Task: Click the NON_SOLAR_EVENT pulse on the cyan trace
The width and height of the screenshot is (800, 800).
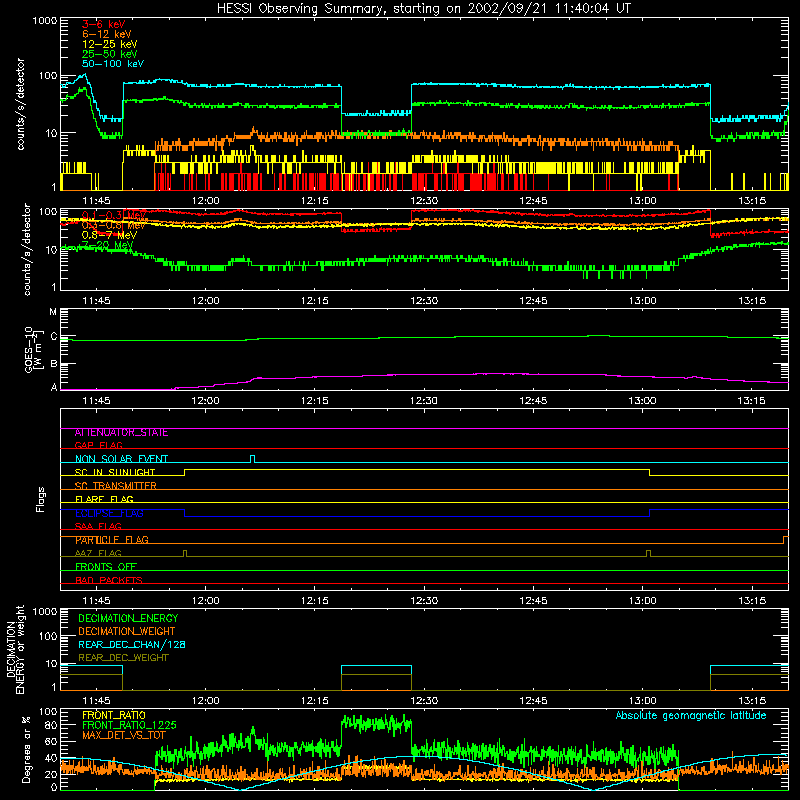Action: pyautogui.click(x=253, y=459)
